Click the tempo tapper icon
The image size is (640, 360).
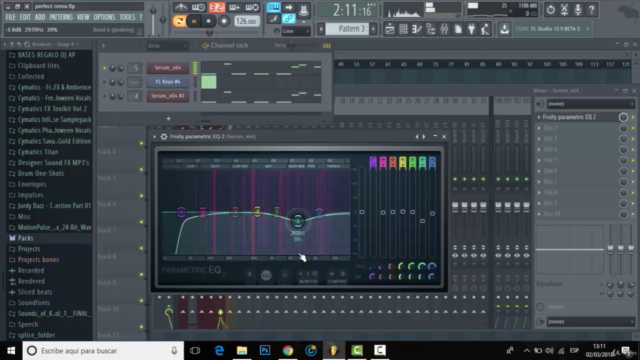click(485, 29)
